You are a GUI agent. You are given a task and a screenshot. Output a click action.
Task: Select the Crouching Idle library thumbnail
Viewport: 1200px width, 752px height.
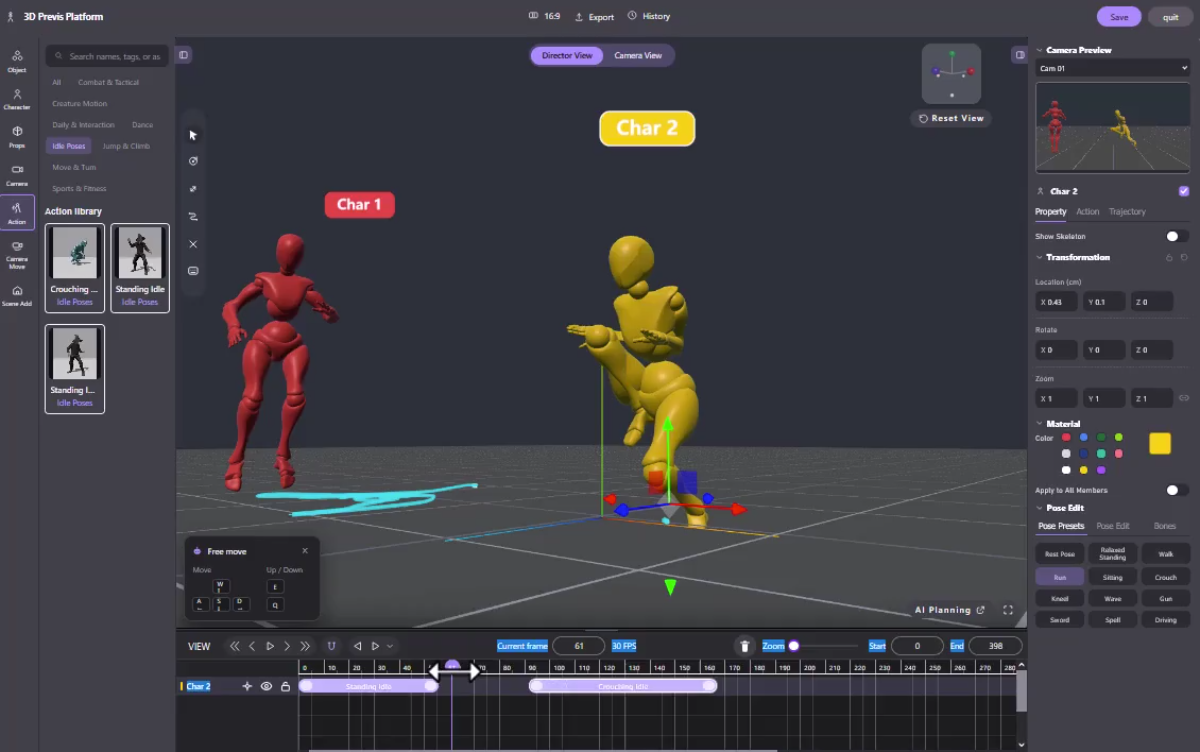click(x=75, y=268)
